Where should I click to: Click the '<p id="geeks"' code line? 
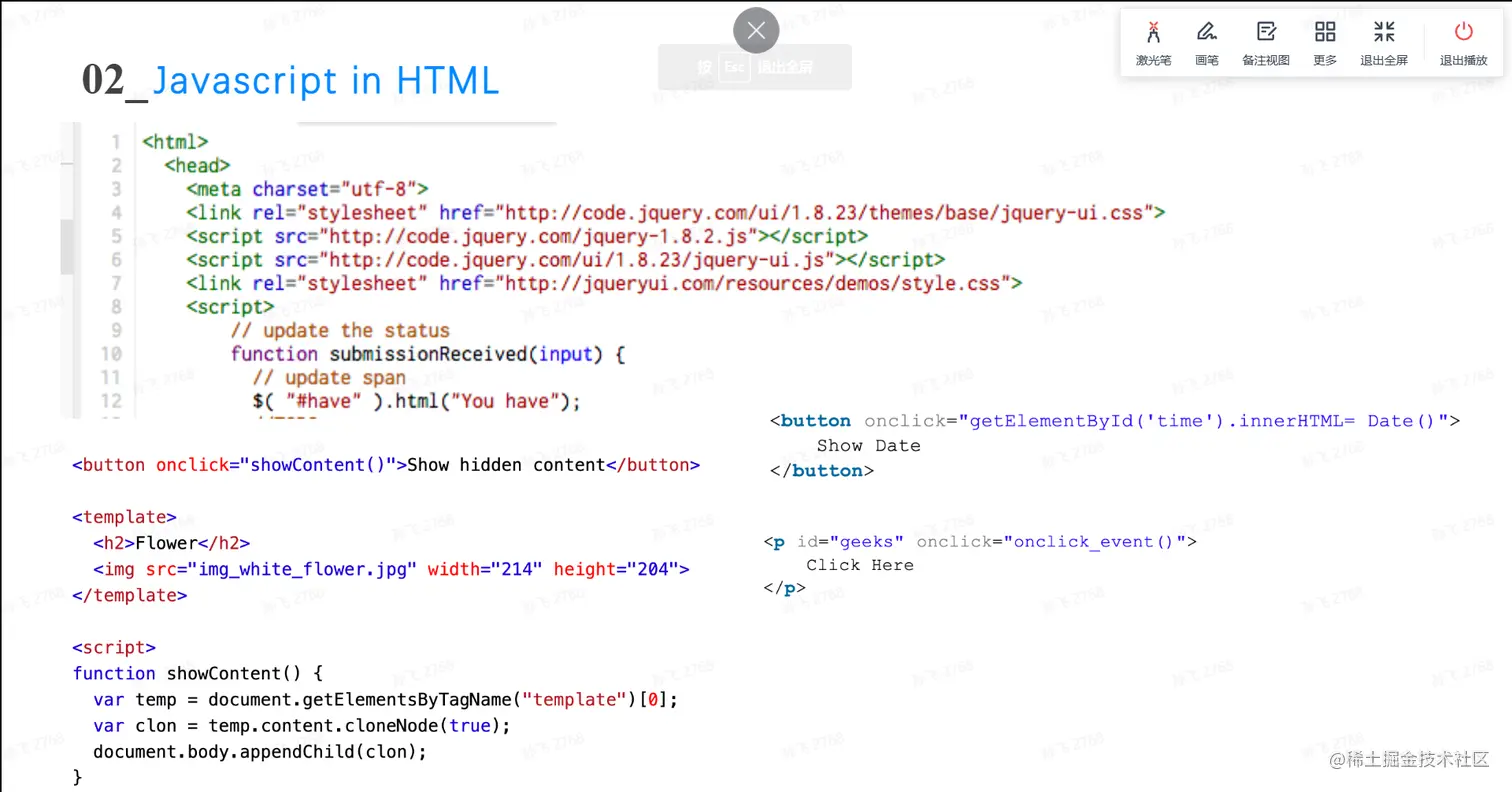point(980,542)
